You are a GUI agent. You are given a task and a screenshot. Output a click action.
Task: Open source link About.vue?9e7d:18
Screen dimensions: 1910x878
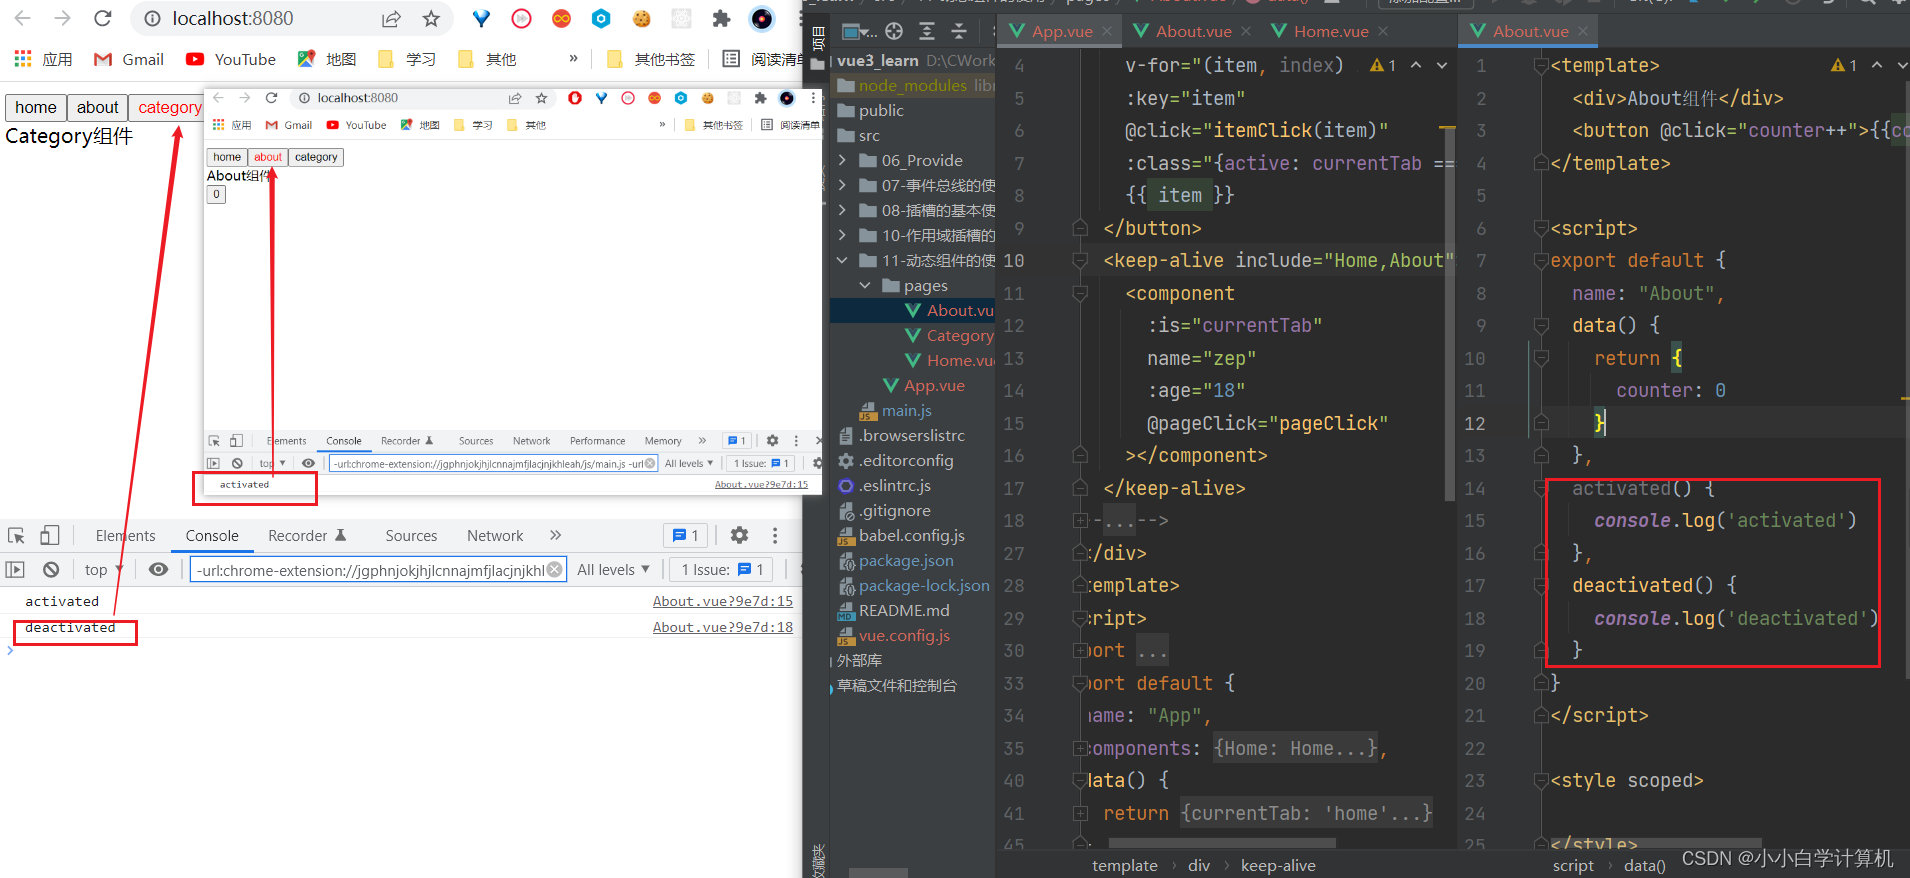(x=723, y=627)
